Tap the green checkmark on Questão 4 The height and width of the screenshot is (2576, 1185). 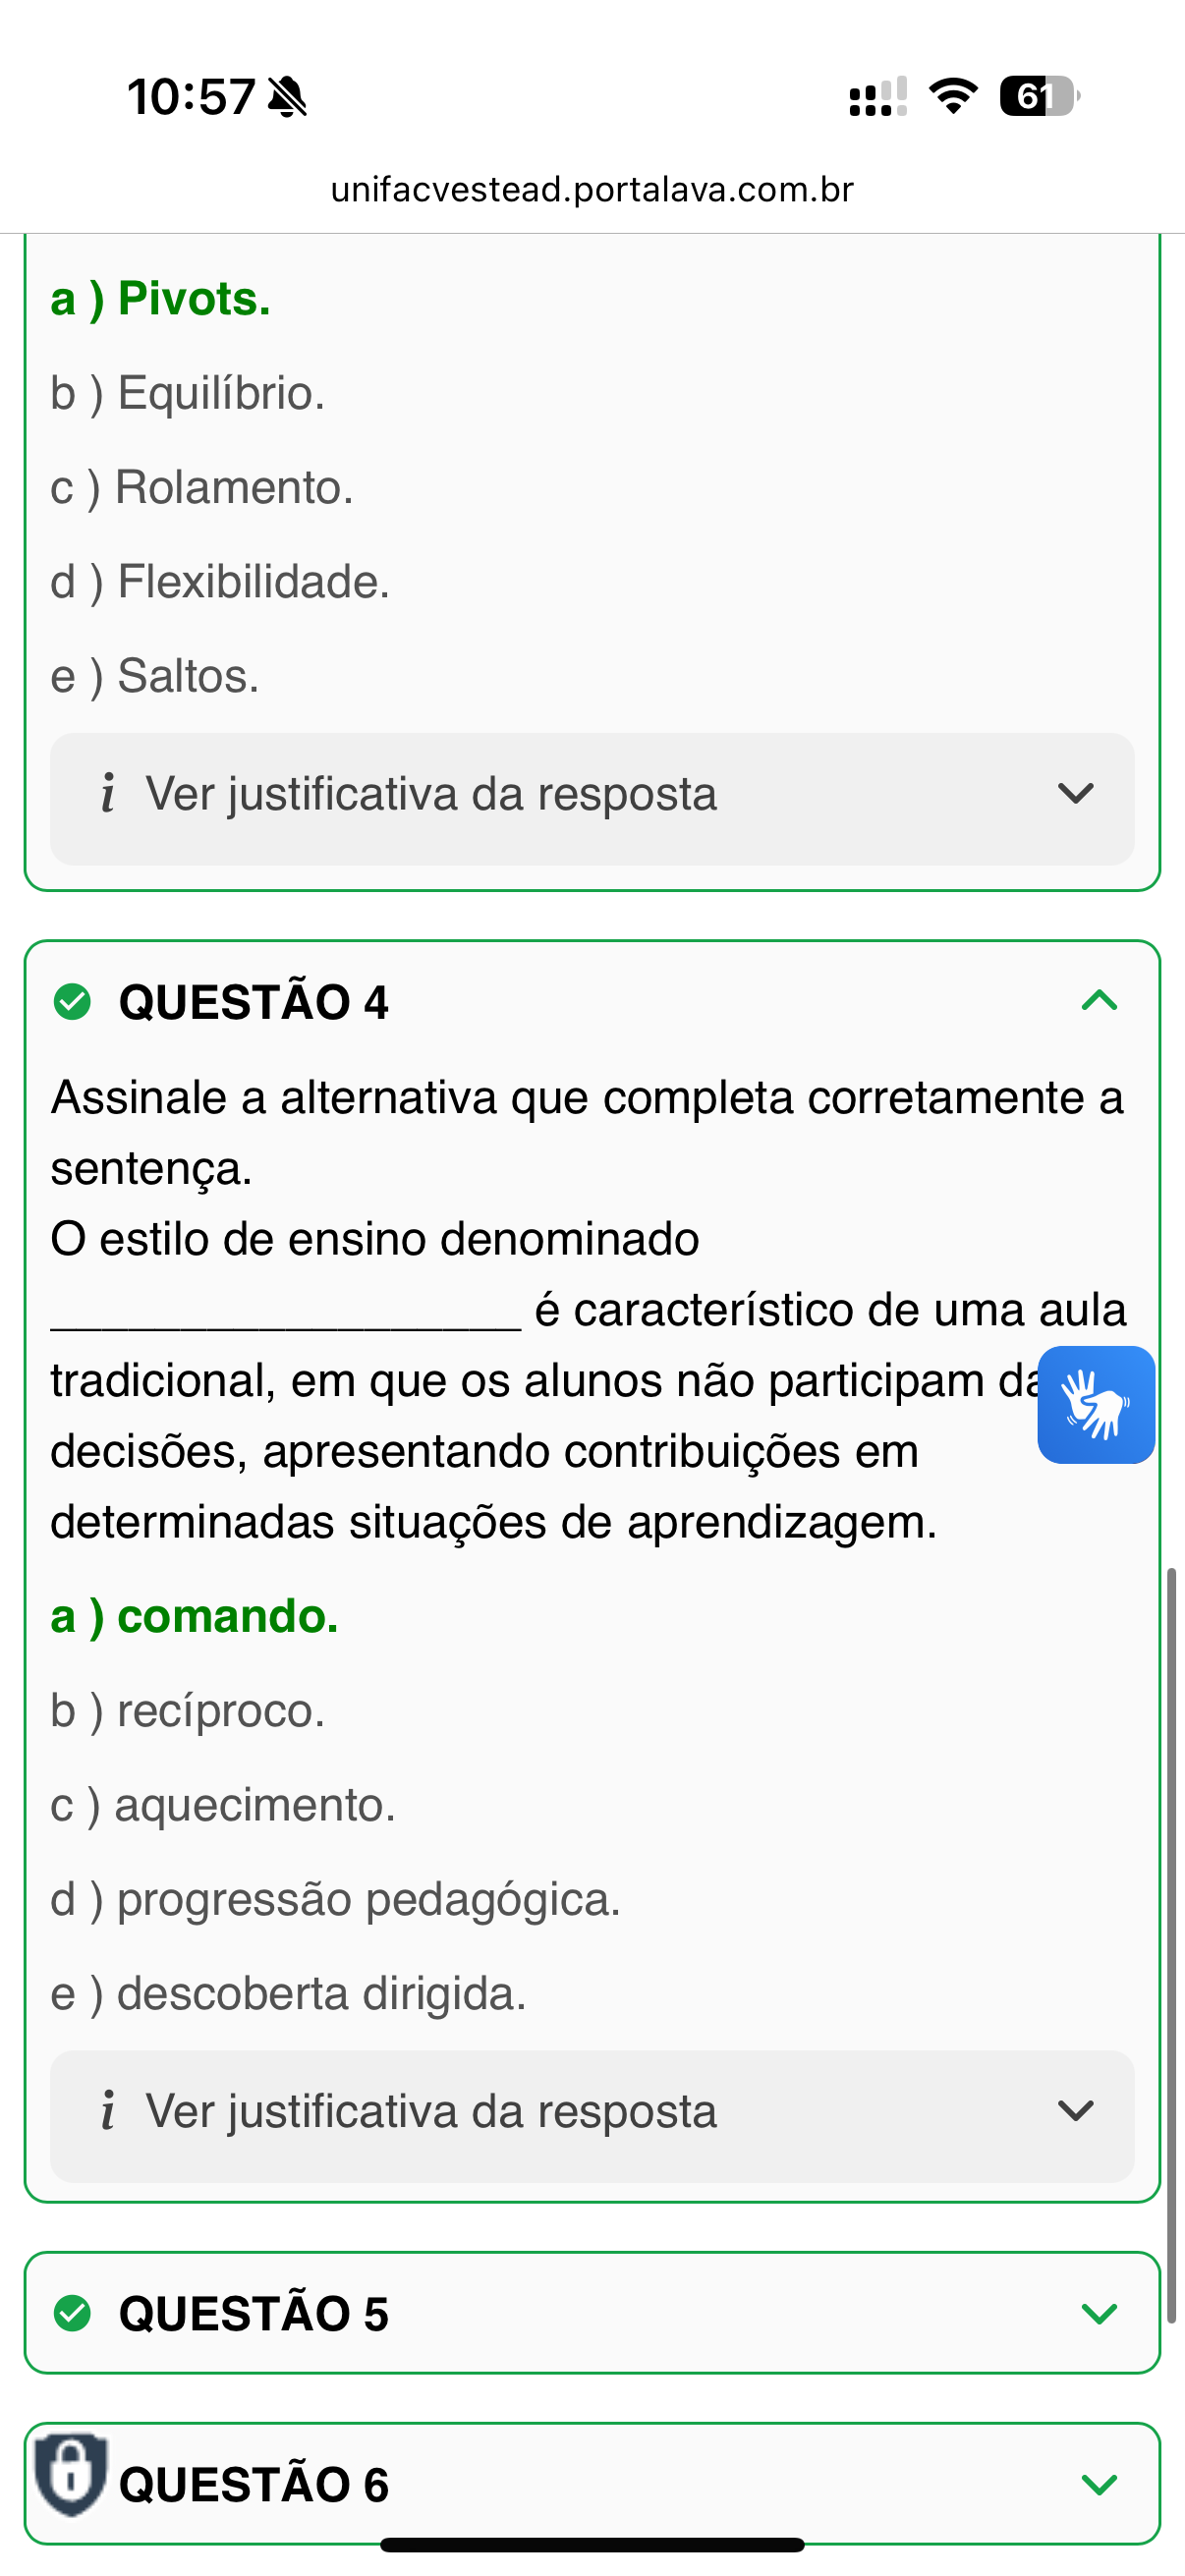(72, 1001)
